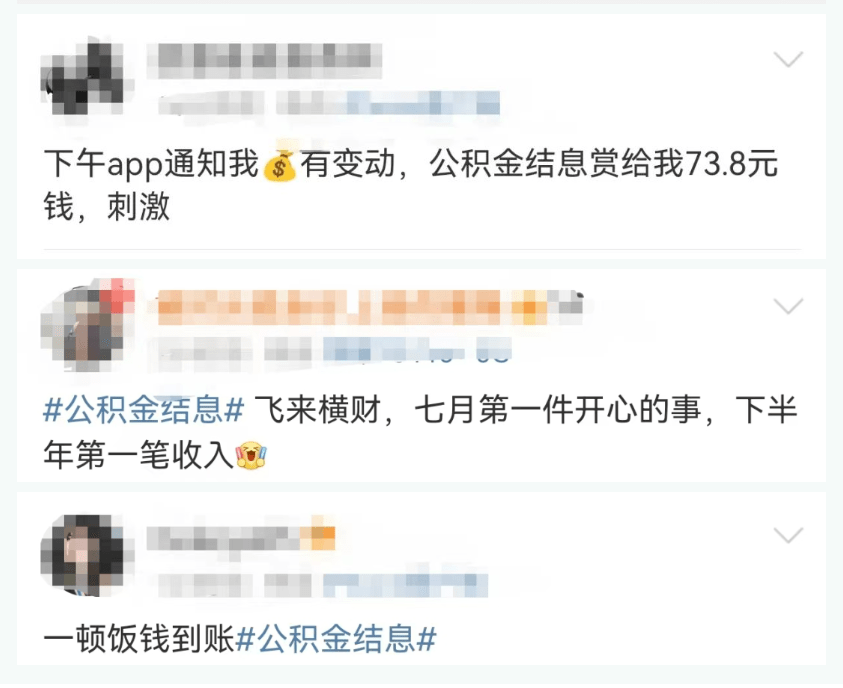This screenshot has width=843, height=688.
Task: Open the avatar of the 73.8元 post author
Action: 82,76
